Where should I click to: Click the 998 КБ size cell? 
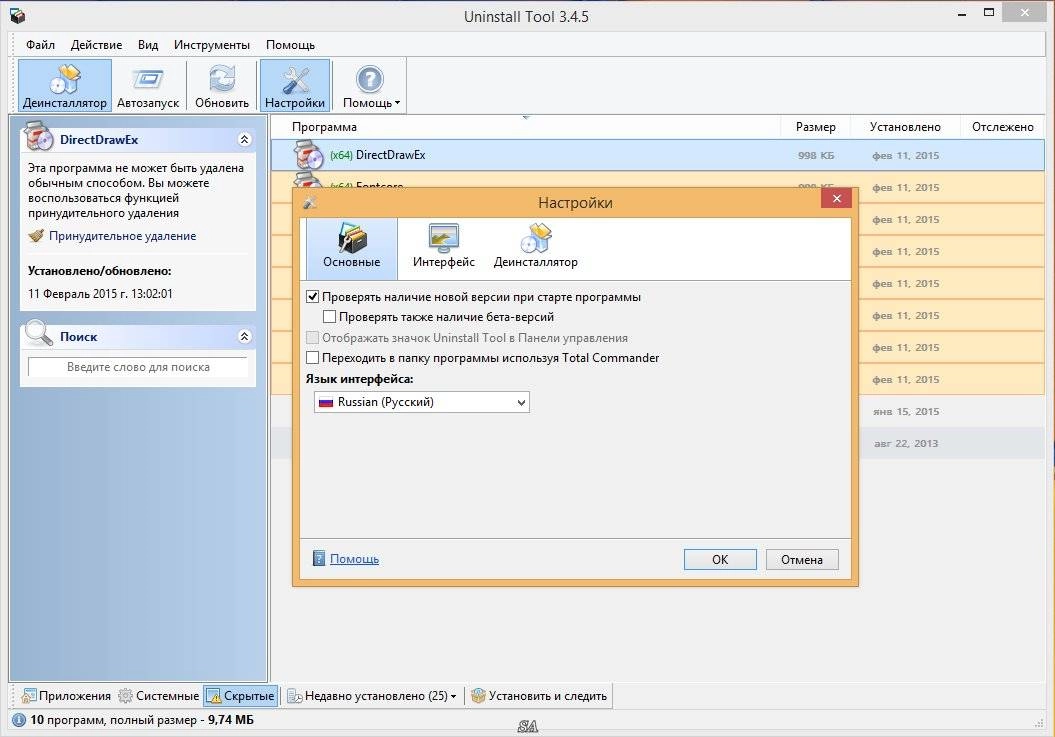(815, 155)
